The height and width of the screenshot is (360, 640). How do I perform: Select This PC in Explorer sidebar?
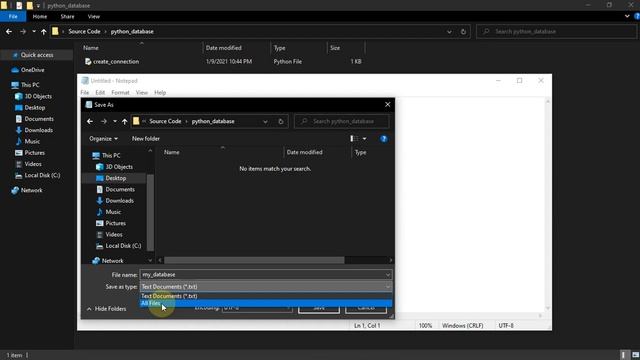tap(25, 85)
